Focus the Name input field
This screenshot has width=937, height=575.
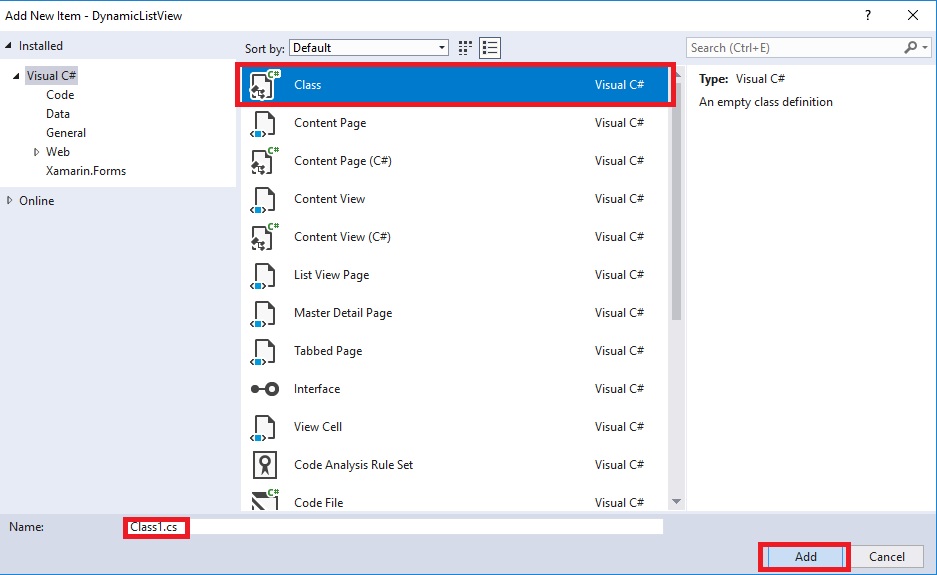pos(395,527)
